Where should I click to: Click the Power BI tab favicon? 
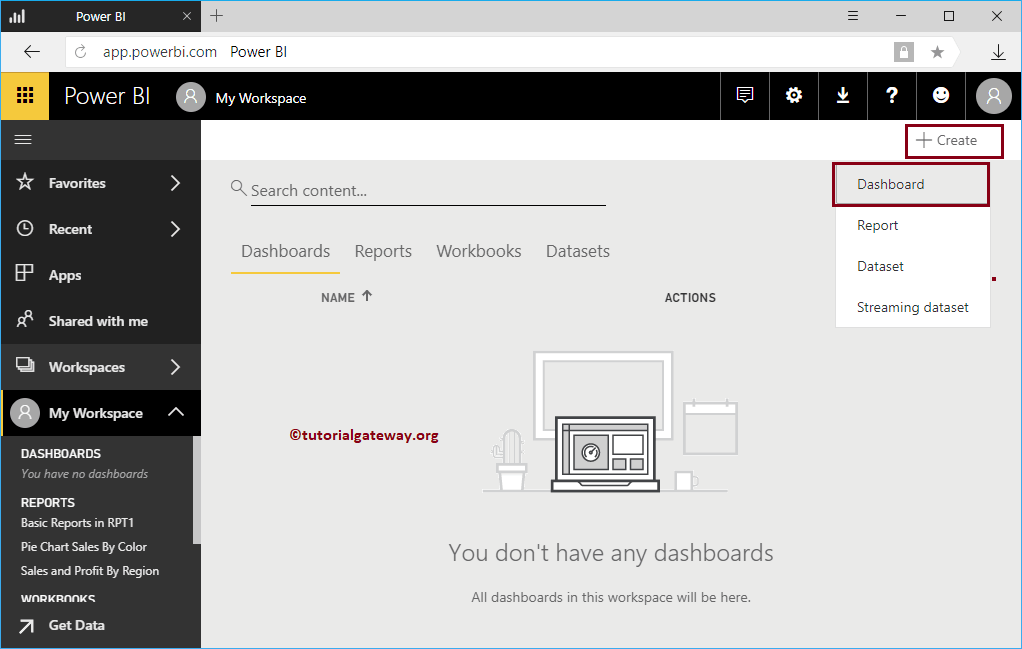point(17,16)
